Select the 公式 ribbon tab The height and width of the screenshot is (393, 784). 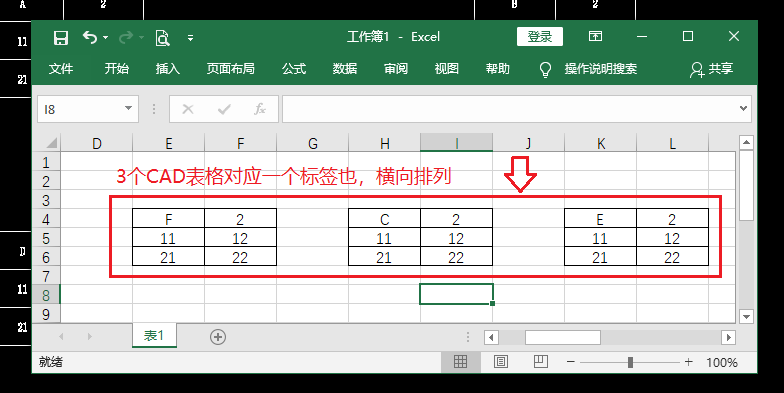tap(294, 68)
